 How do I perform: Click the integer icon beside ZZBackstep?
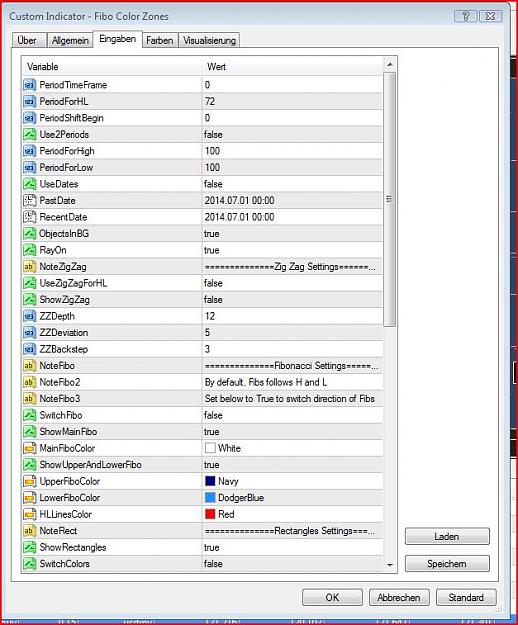click(x=29, y=350)
